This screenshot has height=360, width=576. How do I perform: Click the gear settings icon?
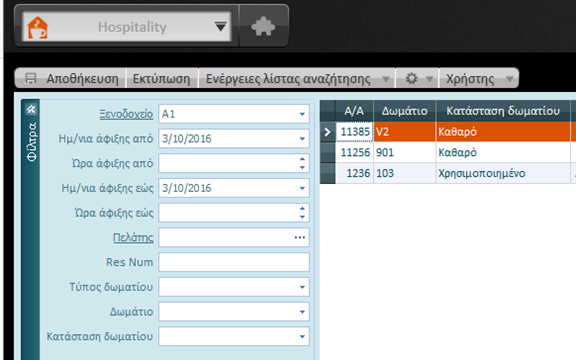[411, 78]
